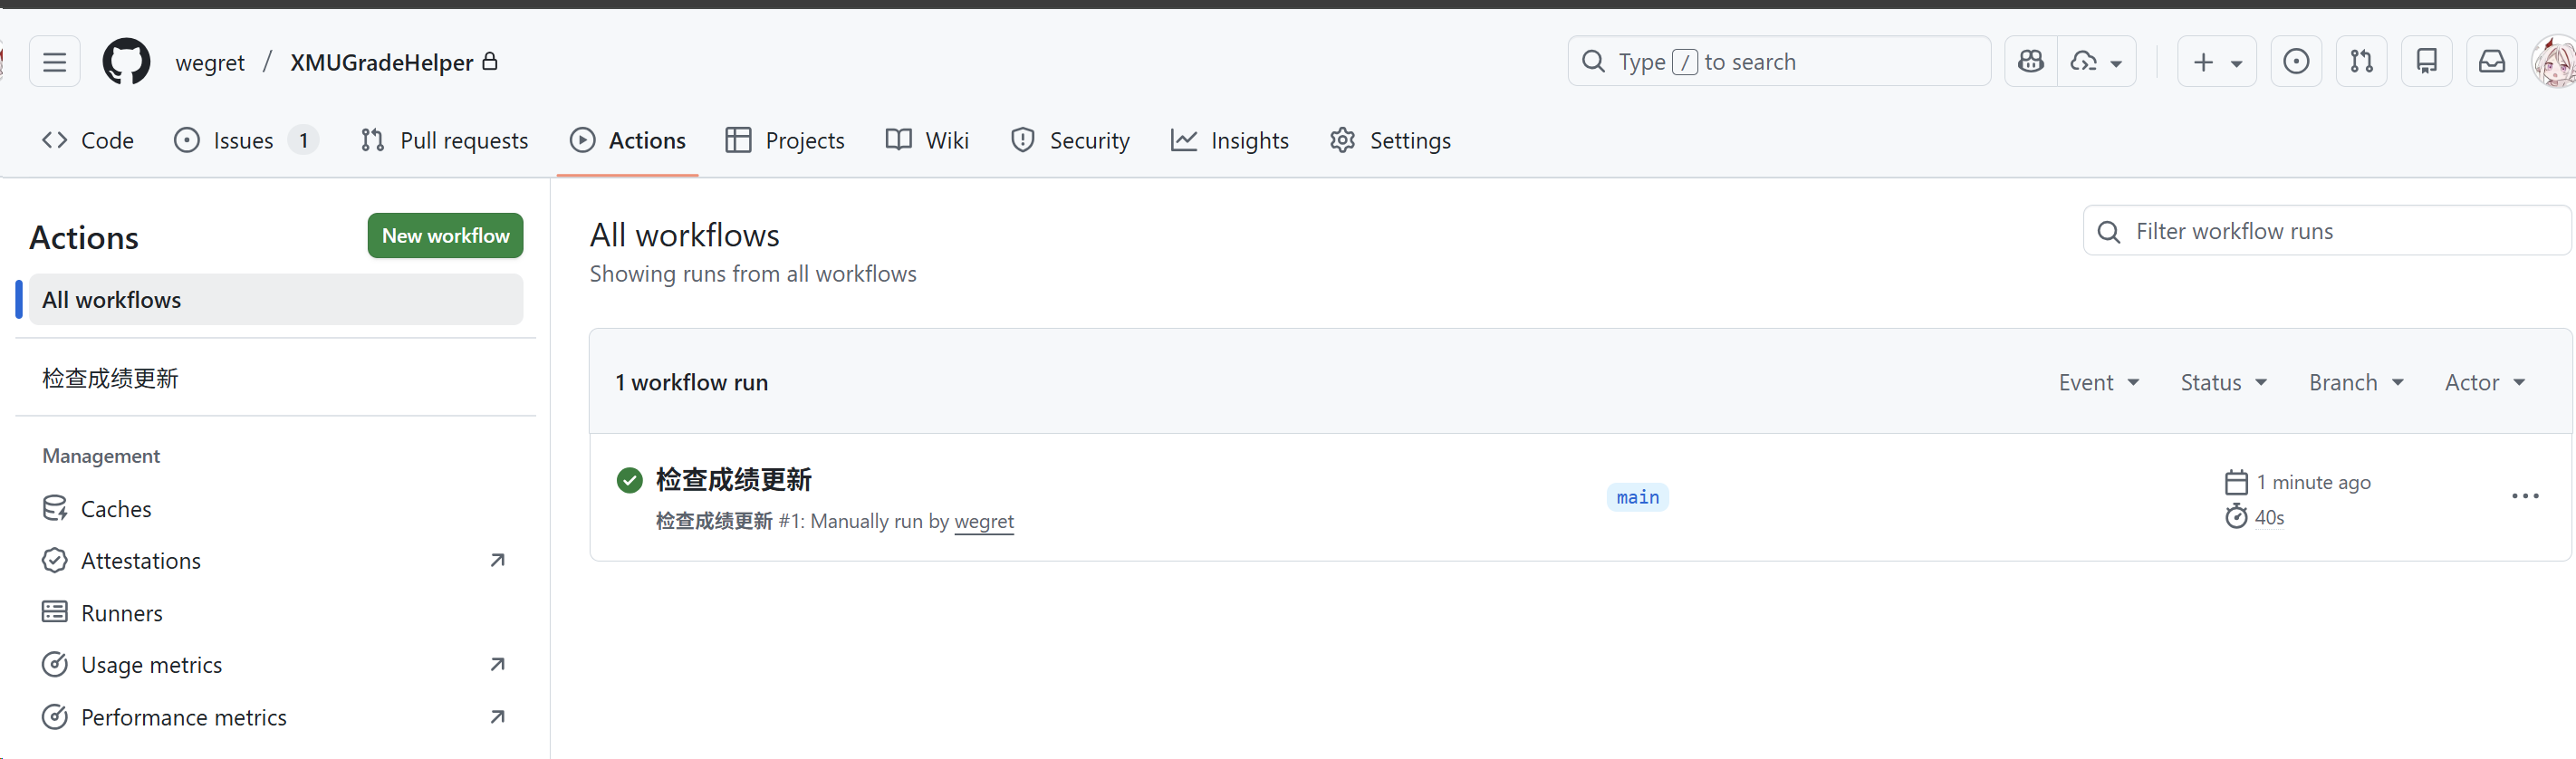Expand the Status filter dropdown
The image size is (2576, 759).
[x=2224, y=382]
